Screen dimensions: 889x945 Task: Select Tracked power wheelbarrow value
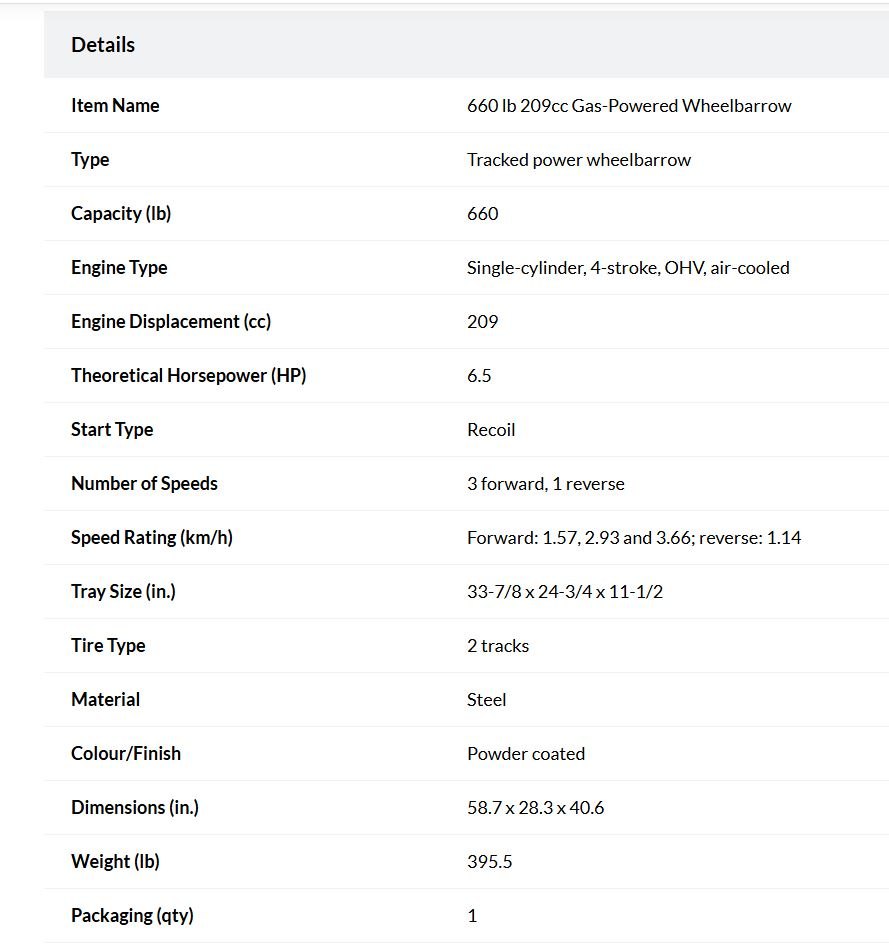pos(579,160)
